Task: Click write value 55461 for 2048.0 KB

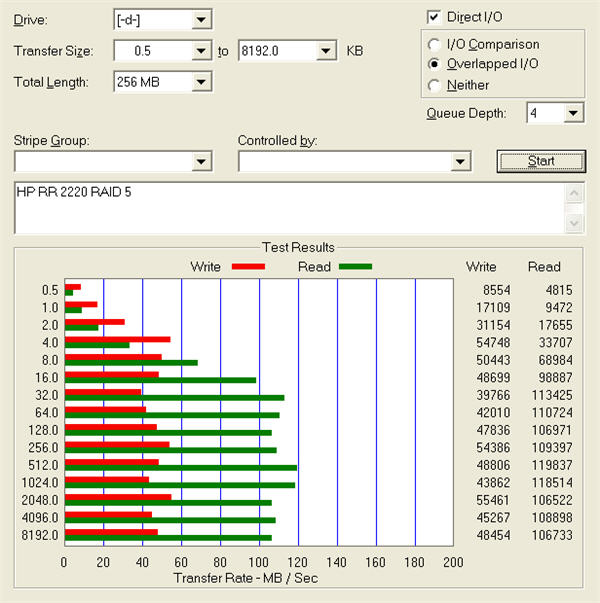Action: click(x=493, y=500)
